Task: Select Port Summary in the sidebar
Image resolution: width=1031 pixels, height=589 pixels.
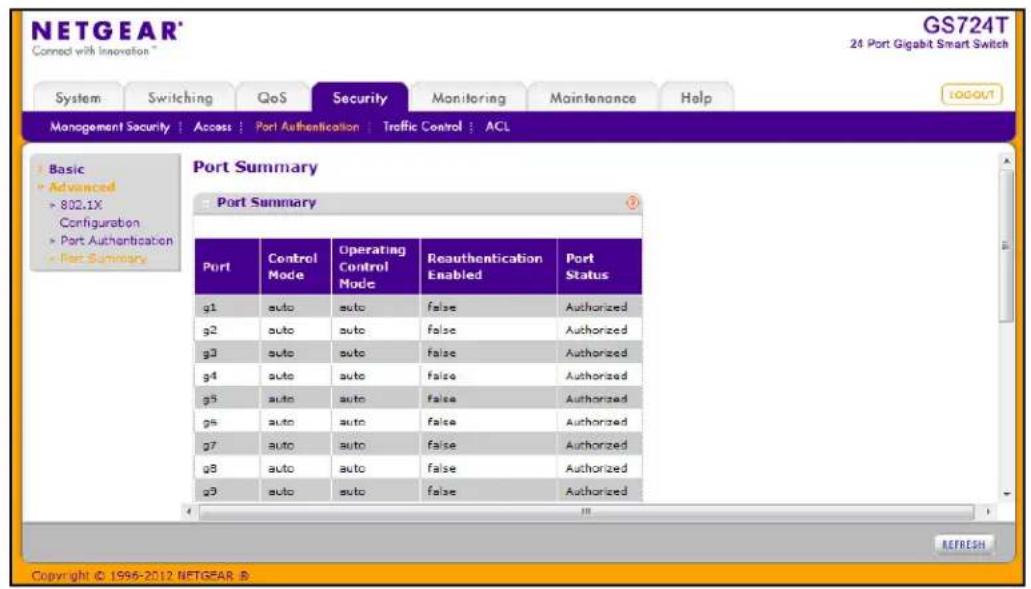Action: [x=103, y=258]
